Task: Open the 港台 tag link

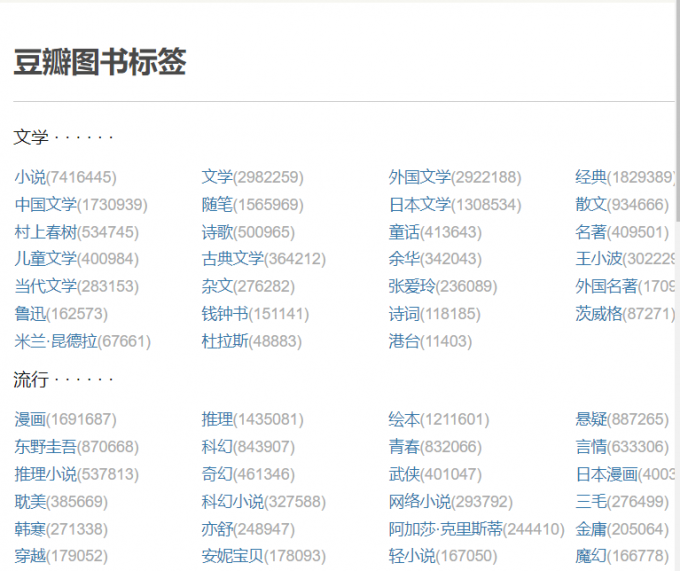Action: tap(404, 341)
